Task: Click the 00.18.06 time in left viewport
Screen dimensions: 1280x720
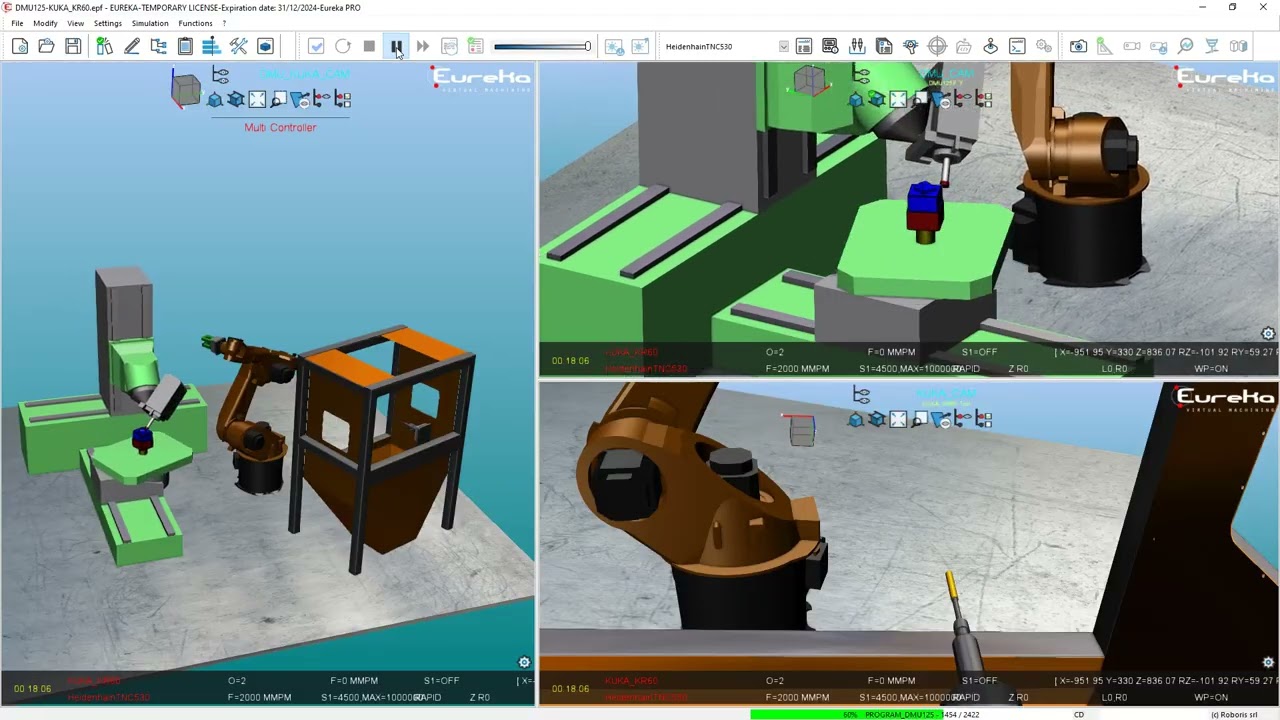Action: pos(32,688)
